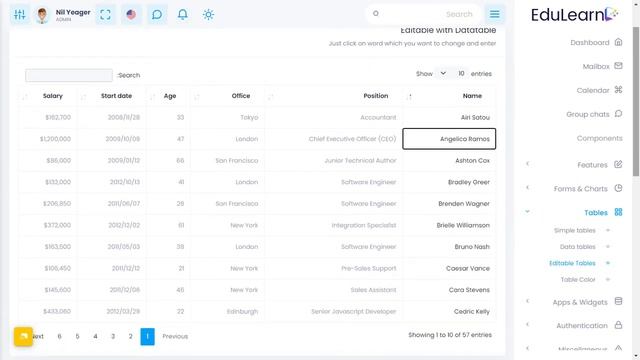
Task: Open Simple tables submenu item
Action: pyautogui.click(x=574, y=231)
